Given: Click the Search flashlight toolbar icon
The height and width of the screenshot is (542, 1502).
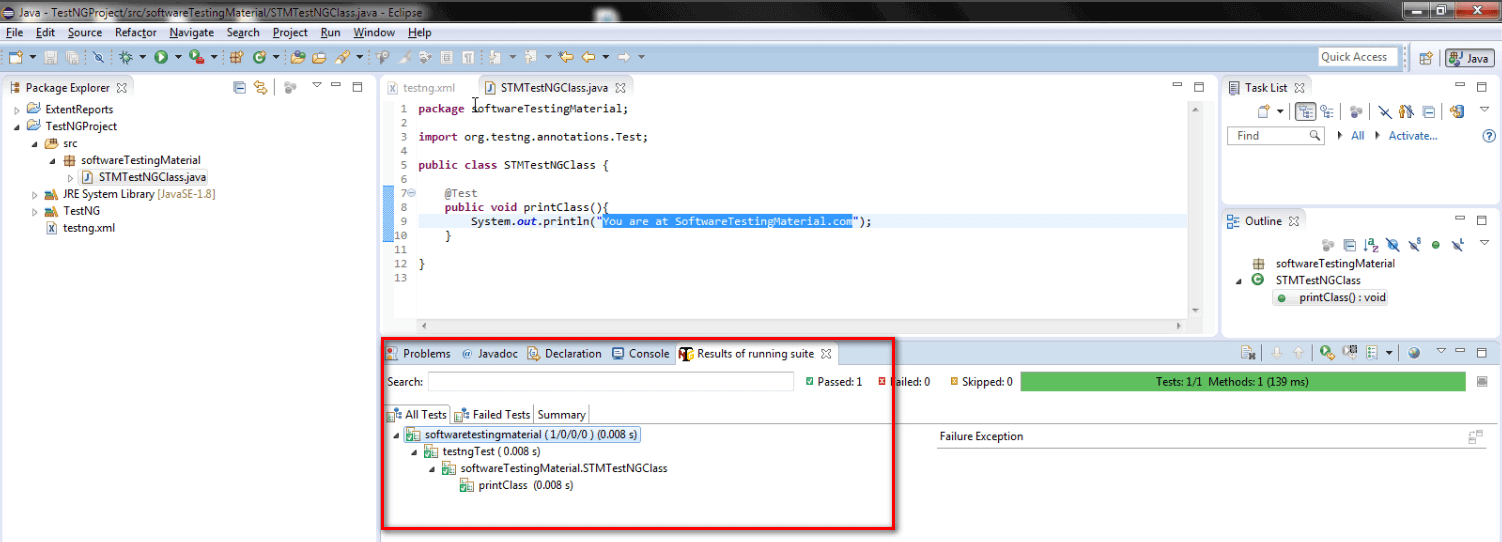Looking at the screenshot, I should 342,57.
